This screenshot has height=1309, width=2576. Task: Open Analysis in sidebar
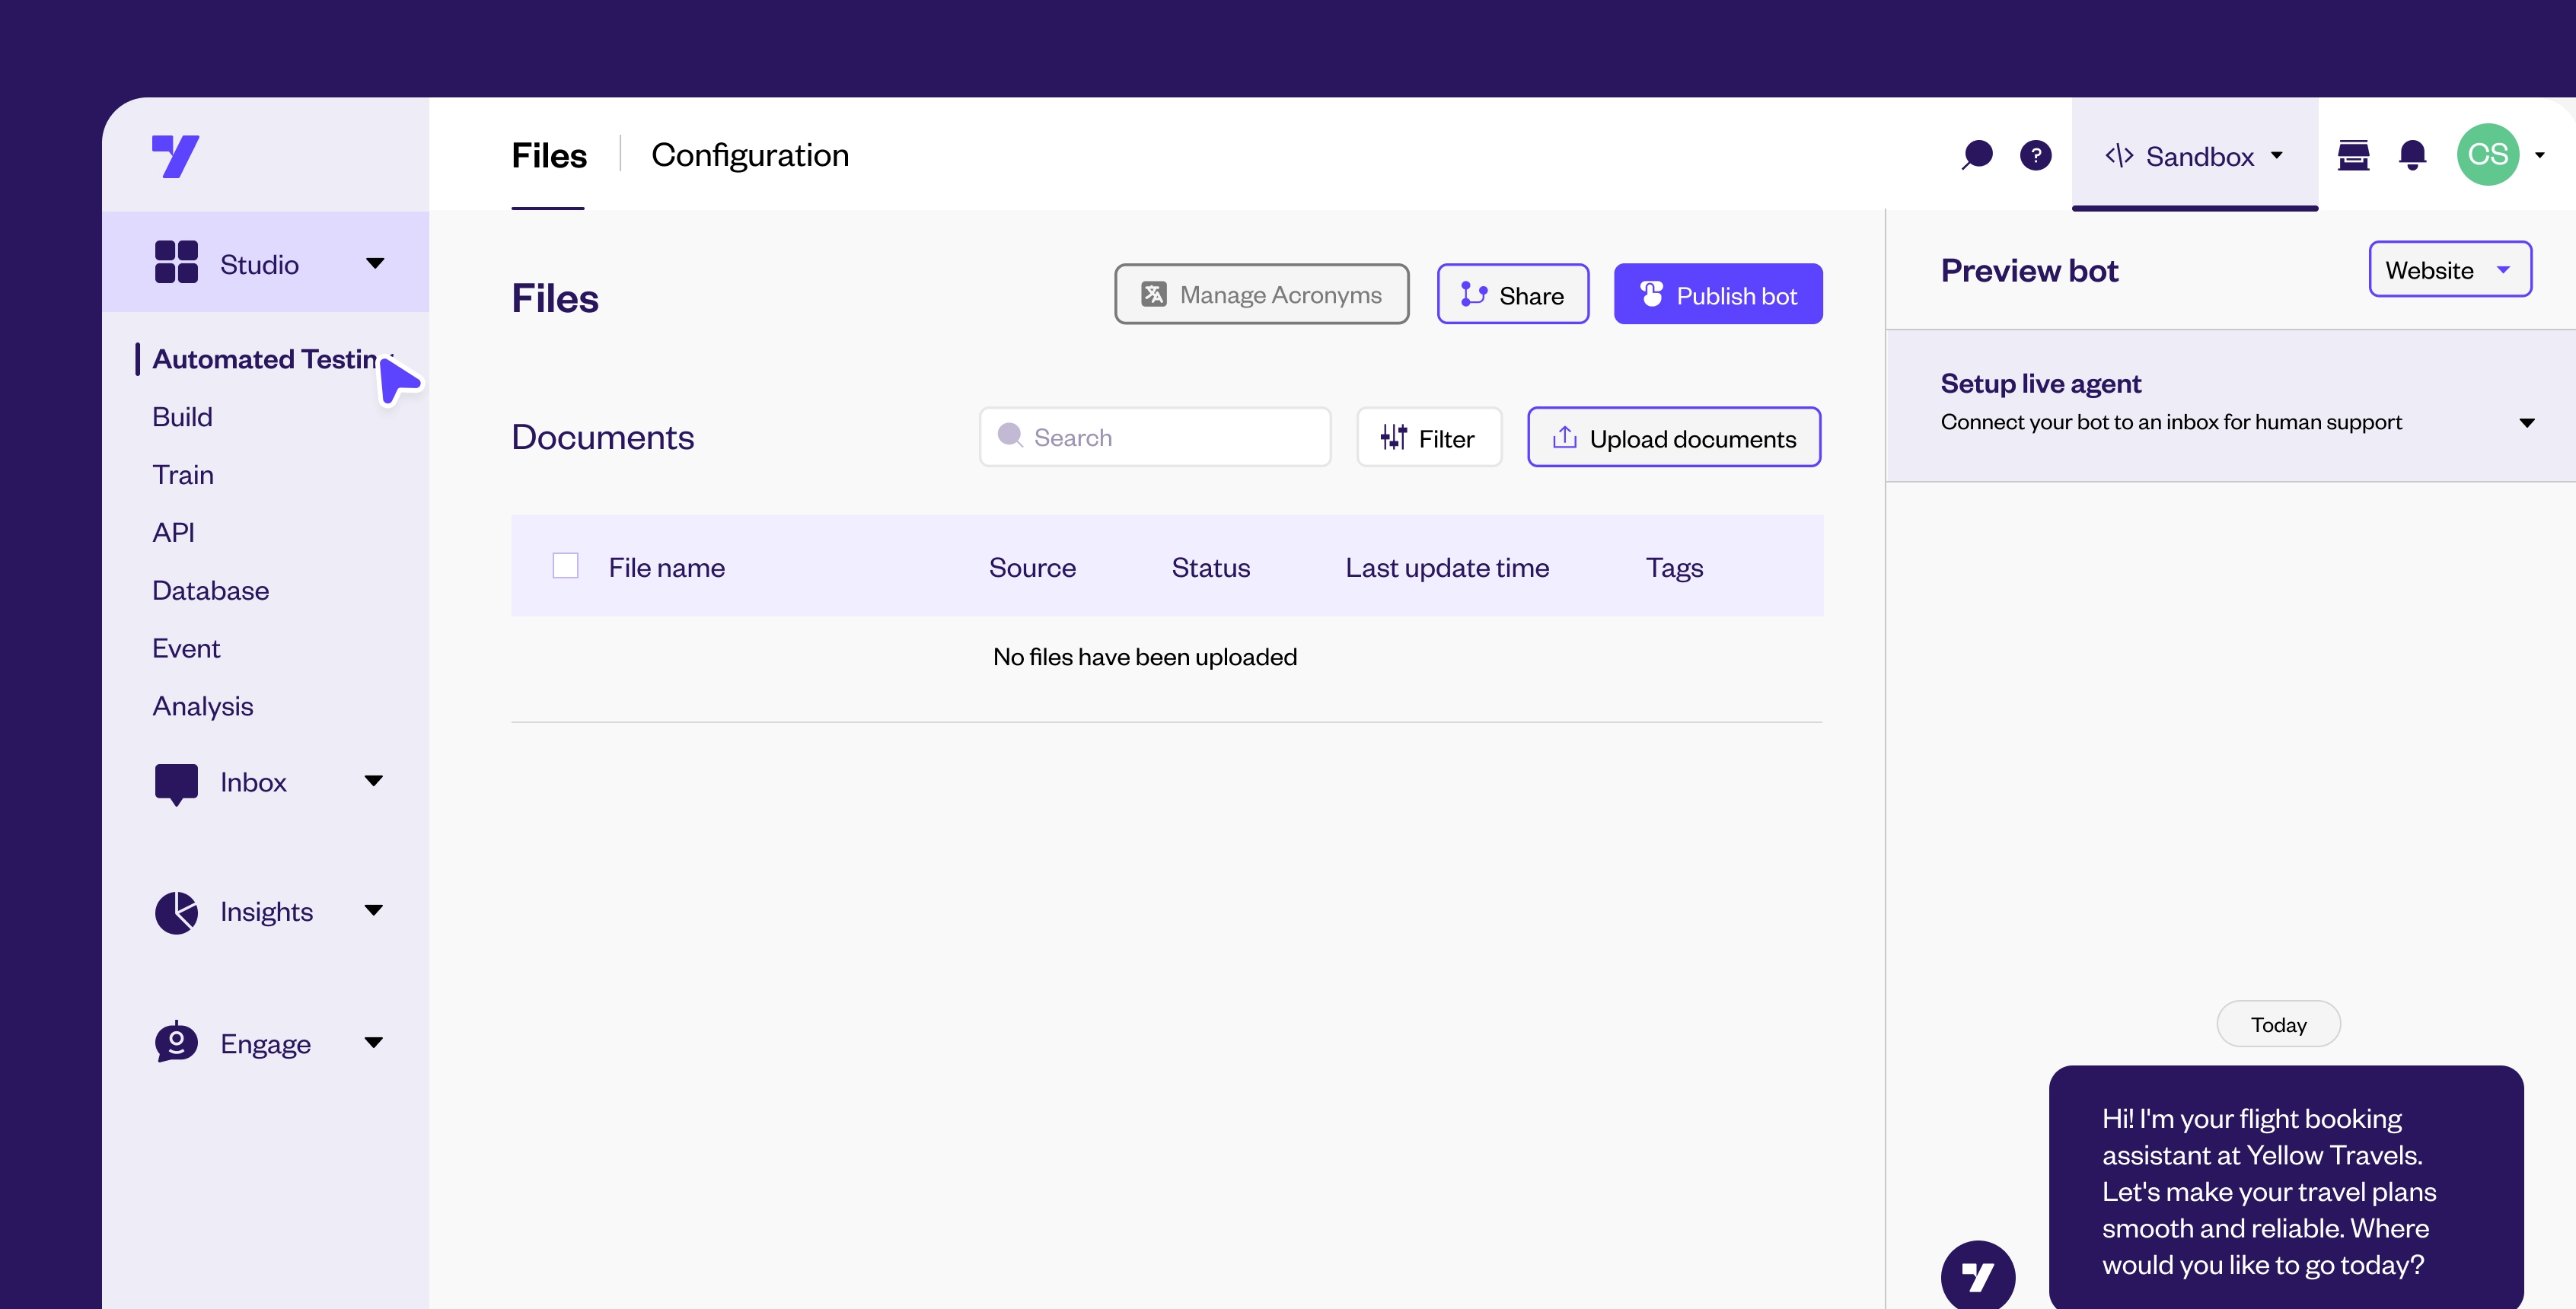pos(203,706)
